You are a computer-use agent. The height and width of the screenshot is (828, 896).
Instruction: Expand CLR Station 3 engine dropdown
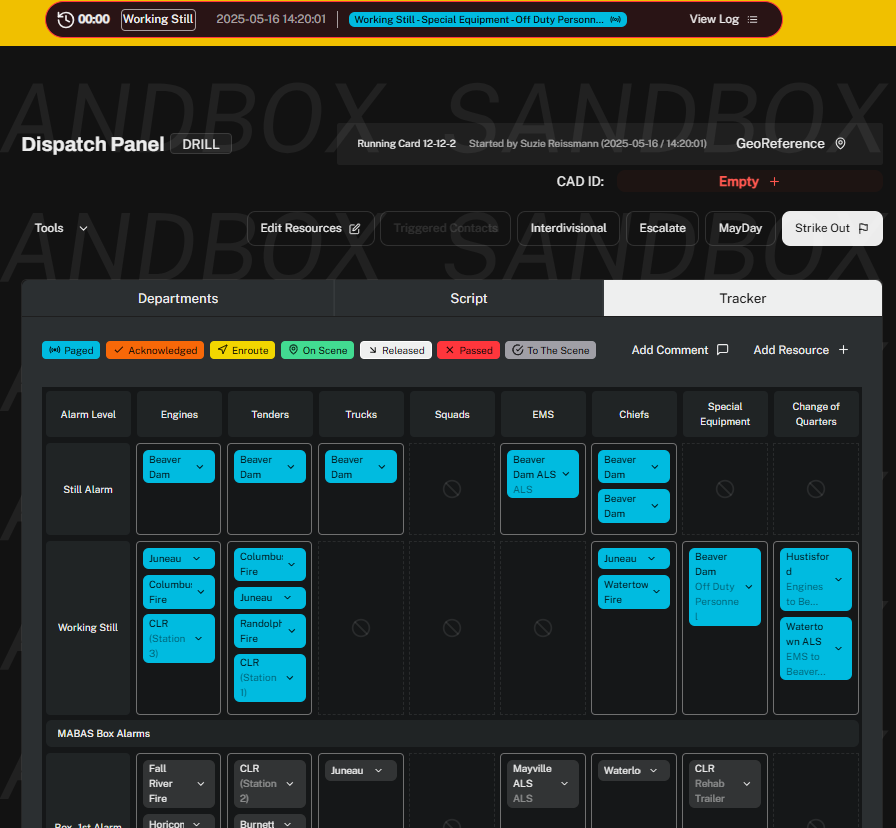tap(179, 639)
